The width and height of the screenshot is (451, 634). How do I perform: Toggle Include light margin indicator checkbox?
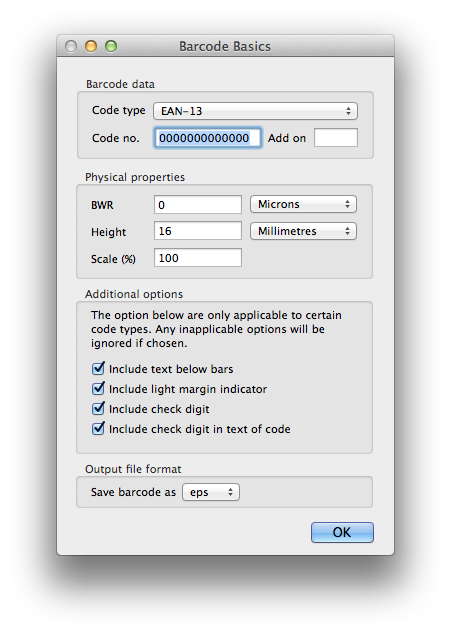click(98, 388)
